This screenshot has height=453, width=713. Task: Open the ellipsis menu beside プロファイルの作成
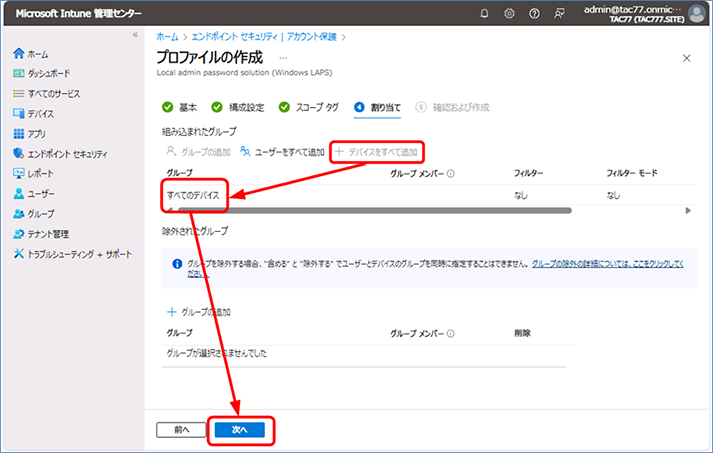[x=283, y=58]
